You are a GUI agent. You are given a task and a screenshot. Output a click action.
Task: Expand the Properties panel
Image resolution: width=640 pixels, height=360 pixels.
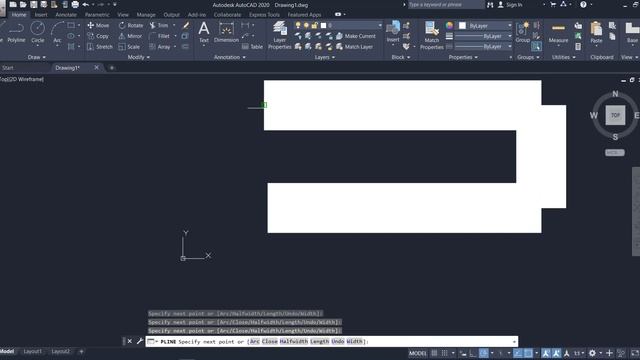click(463, 57)
